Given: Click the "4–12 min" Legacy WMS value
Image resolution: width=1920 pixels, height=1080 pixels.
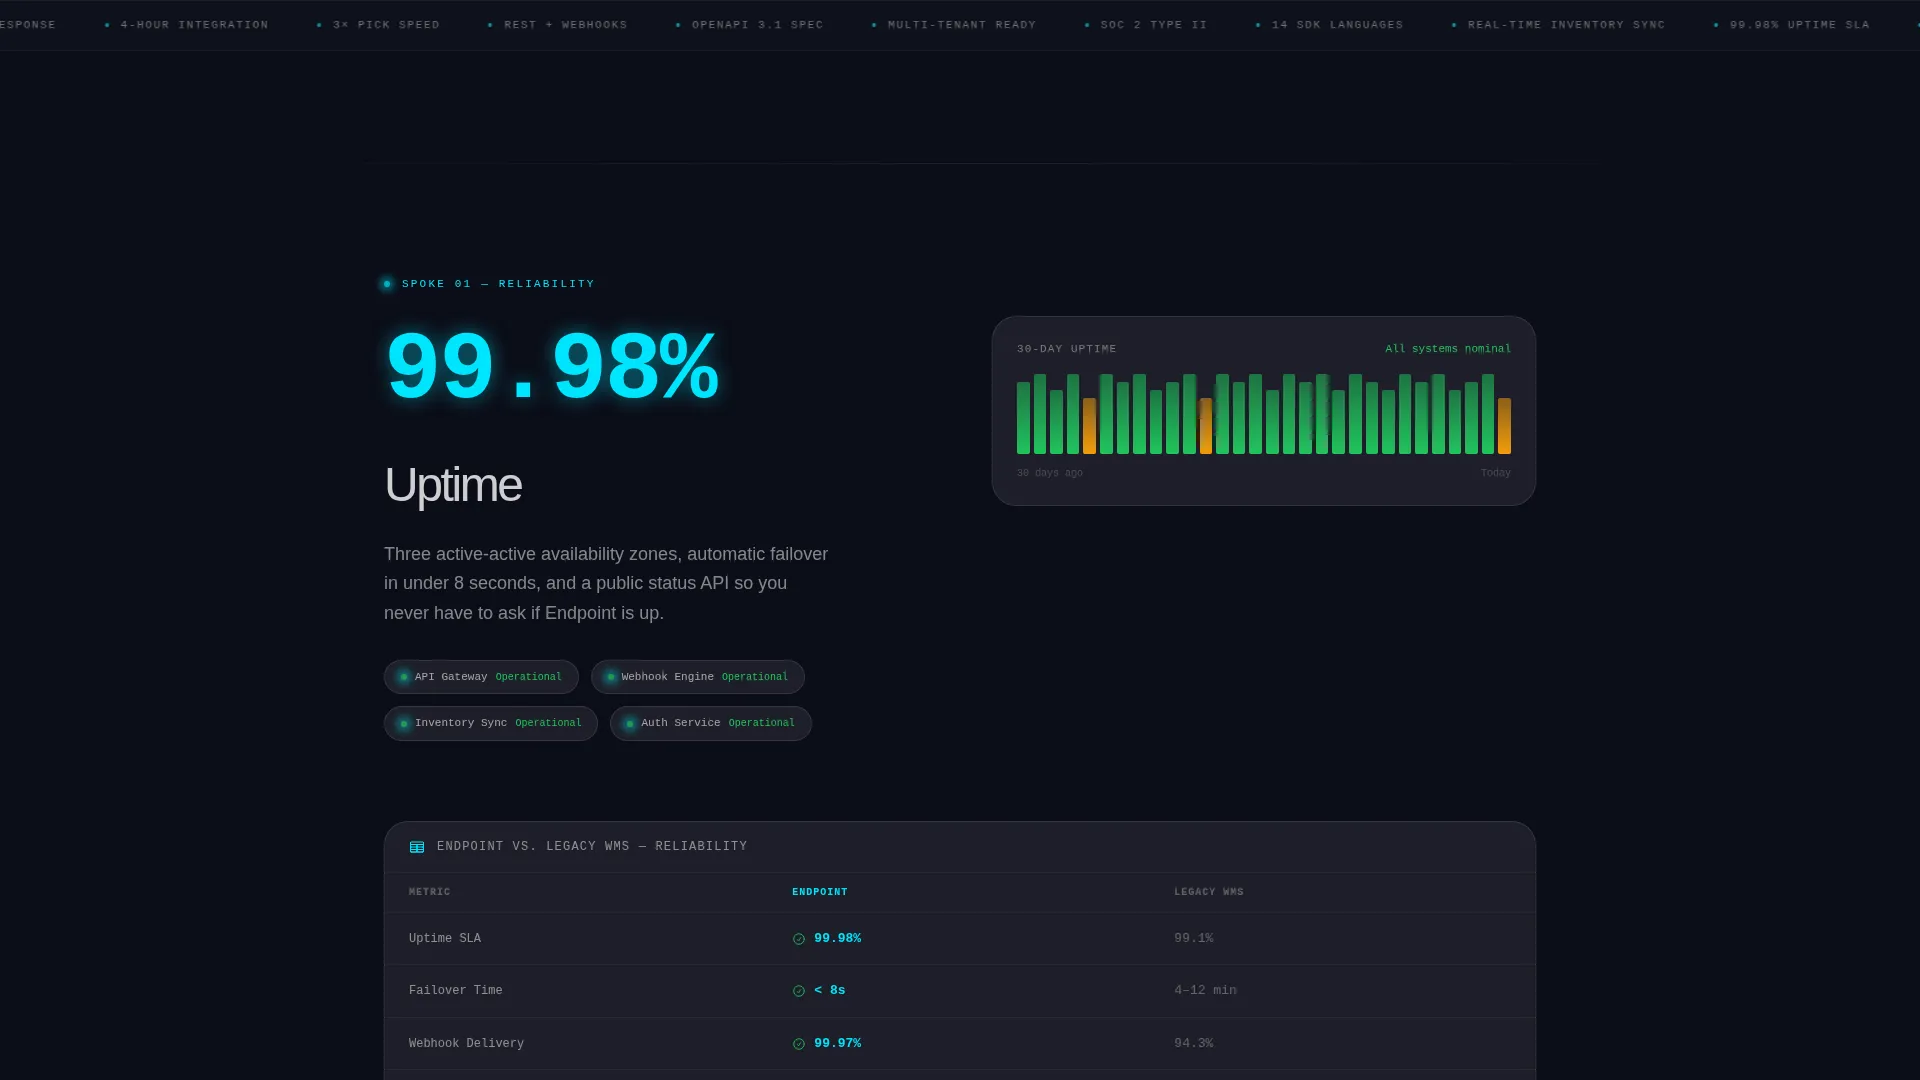Looking at the screenshot, I should click(1205, 991).
